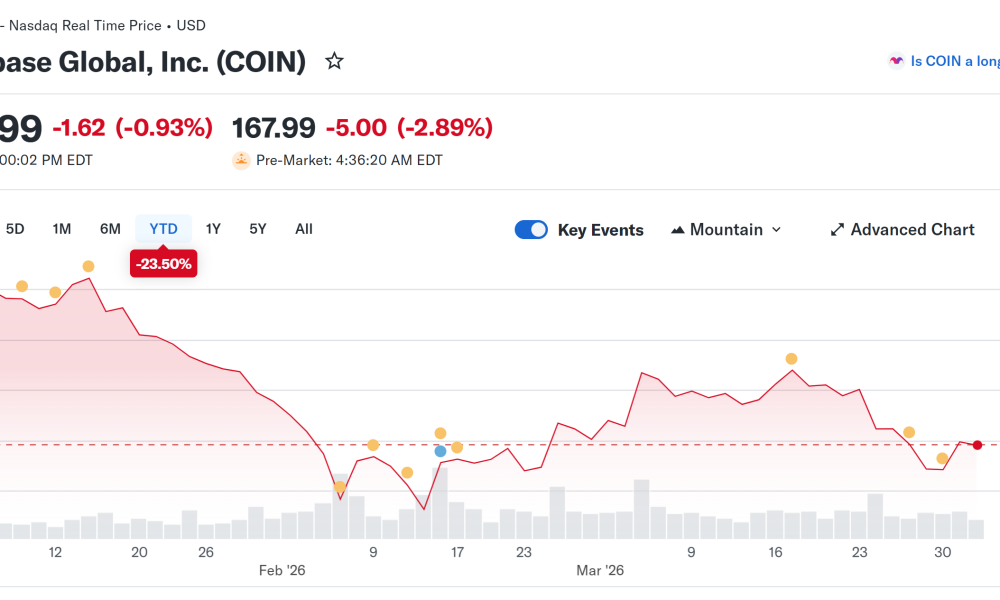
Task: Click the pre-market sunrise icon
Action: coord(241,160)
